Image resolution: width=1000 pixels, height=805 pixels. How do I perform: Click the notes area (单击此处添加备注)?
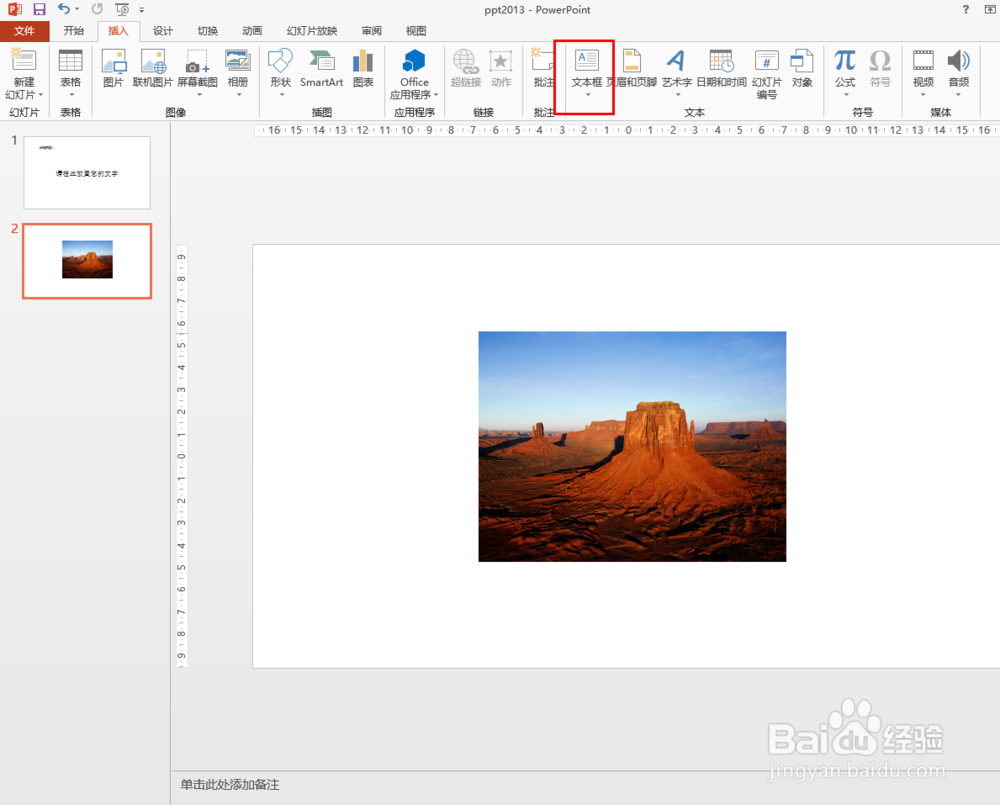pos(230,785)
